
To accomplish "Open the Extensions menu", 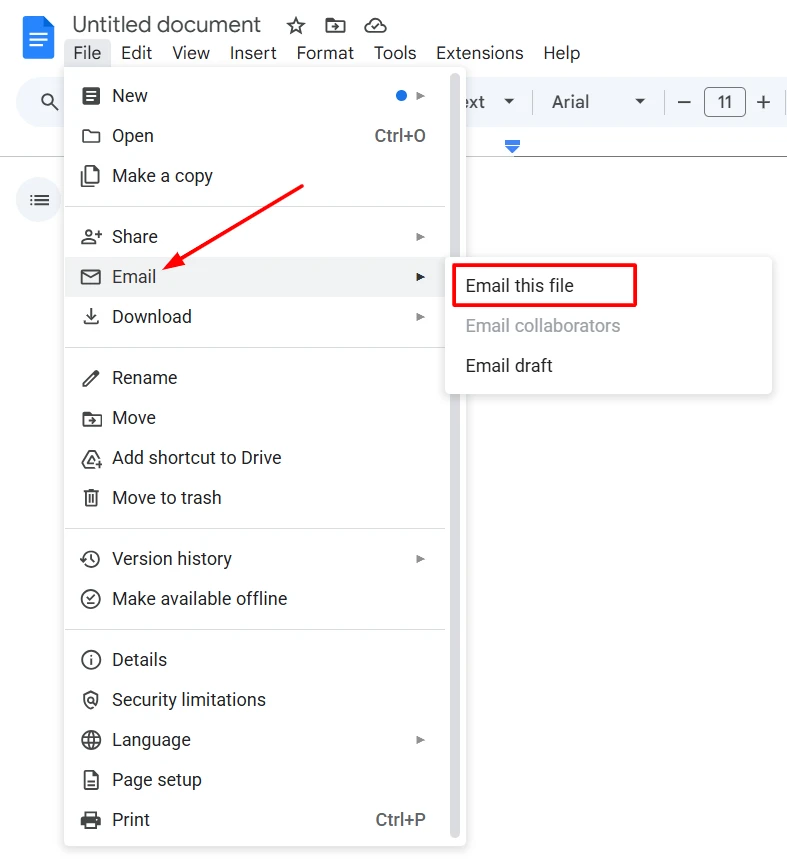I will click(x=479, y=53).
